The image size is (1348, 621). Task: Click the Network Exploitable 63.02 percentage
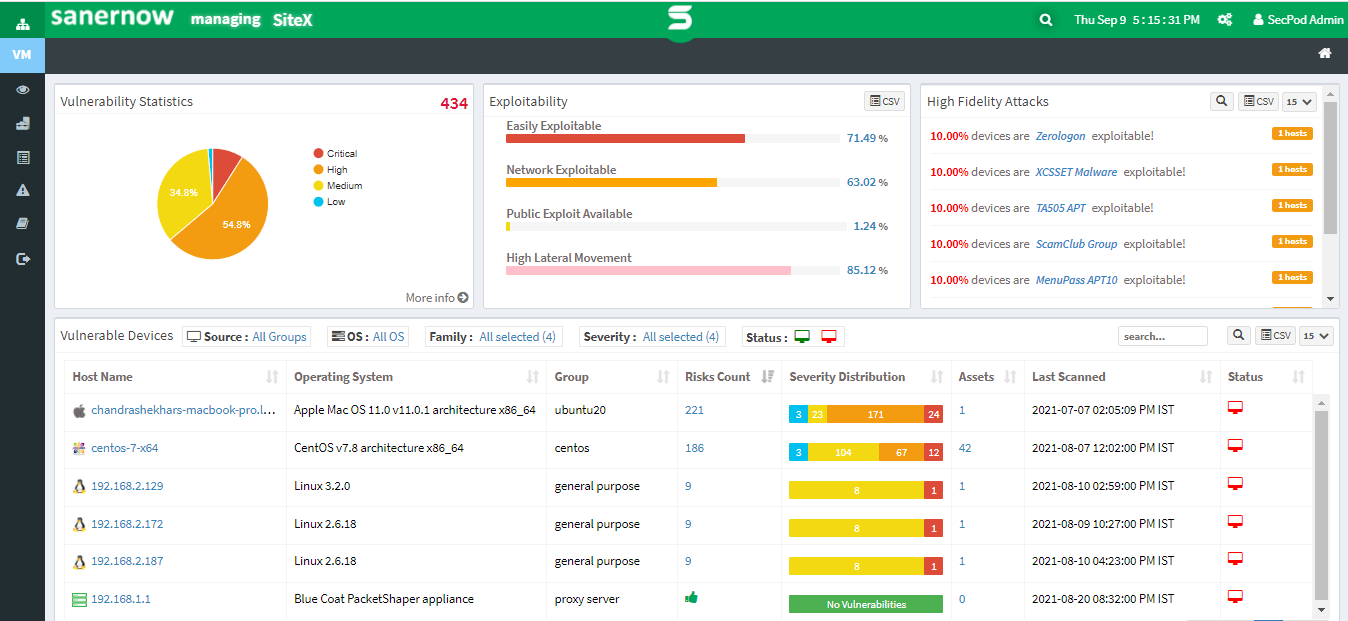tap(867, 182)
